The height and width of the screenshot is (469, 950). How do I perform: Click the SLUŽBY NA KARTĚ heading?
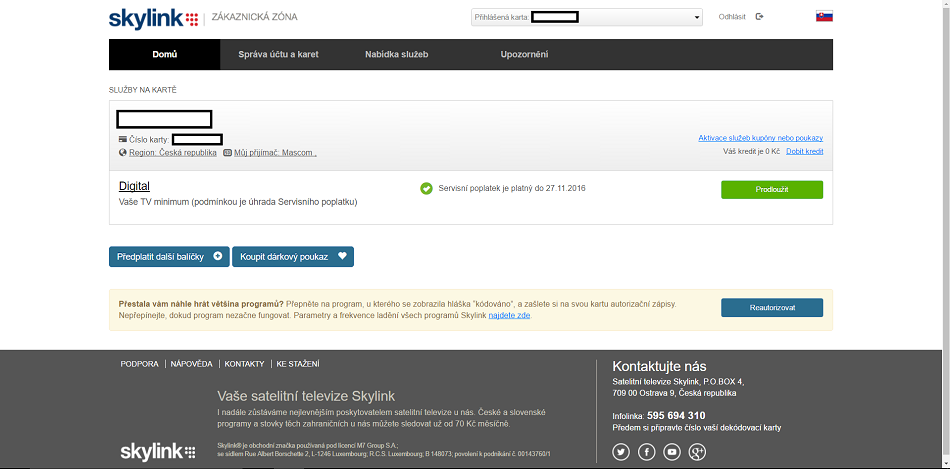point(142,90)
